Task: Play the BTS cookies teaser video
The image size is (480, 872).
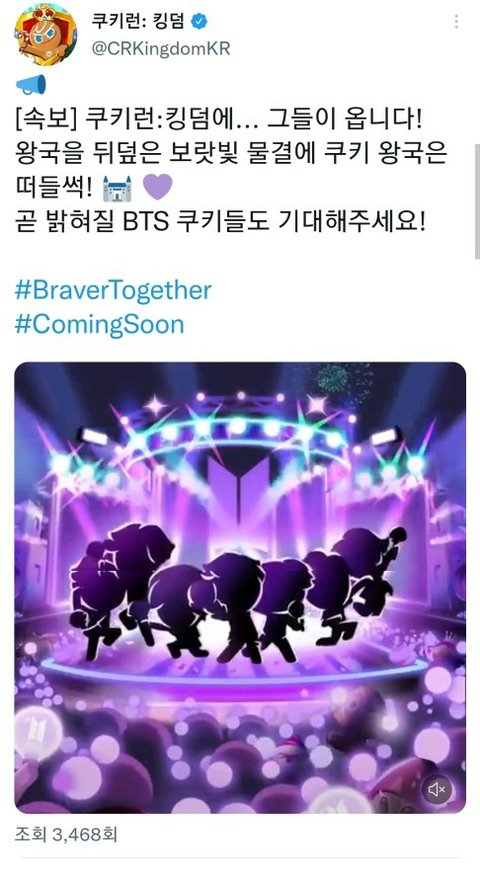Action: pos(240,587)
